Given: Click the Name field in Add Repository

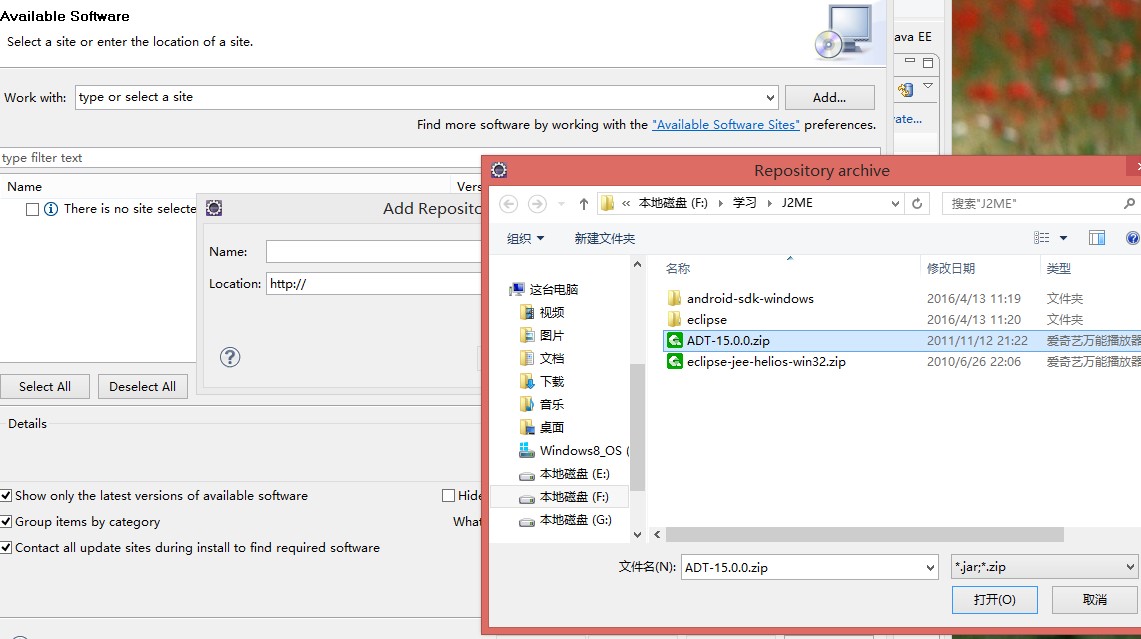Looking at the screenshot, I should (373, 252).
